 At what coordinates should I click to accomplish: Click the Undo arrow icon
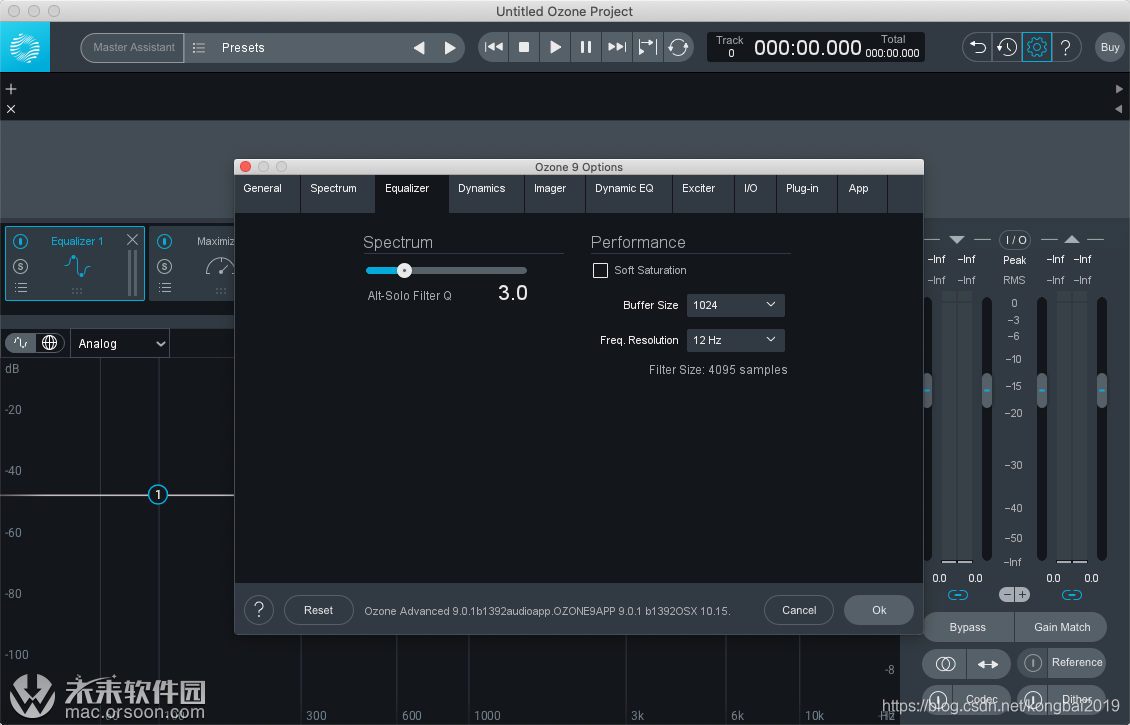[977, 48]
